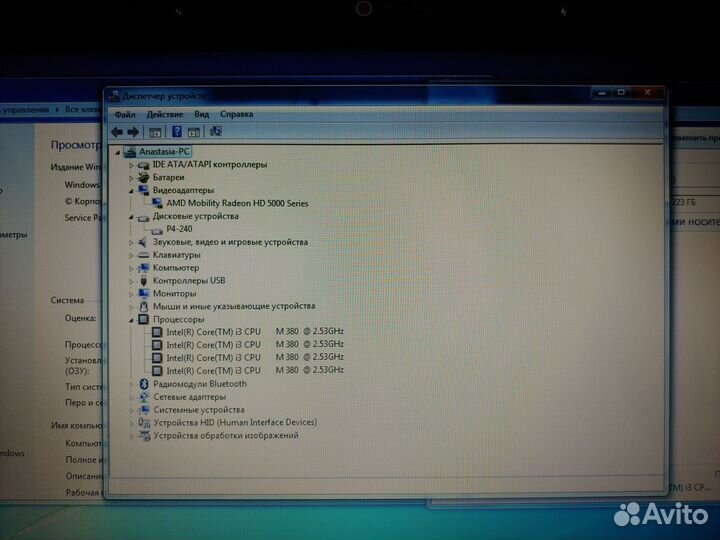Screen dimensions: 720x540
Task: Expand the Батареи node
Action: coord(131,178)
